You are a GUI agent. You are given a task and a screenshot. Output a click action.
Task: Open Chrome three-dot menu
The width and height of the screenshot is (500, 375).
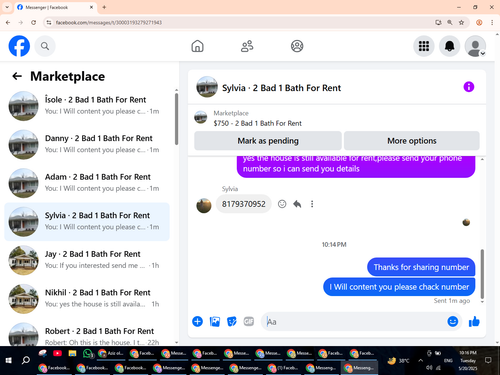(x=492, y=23)
